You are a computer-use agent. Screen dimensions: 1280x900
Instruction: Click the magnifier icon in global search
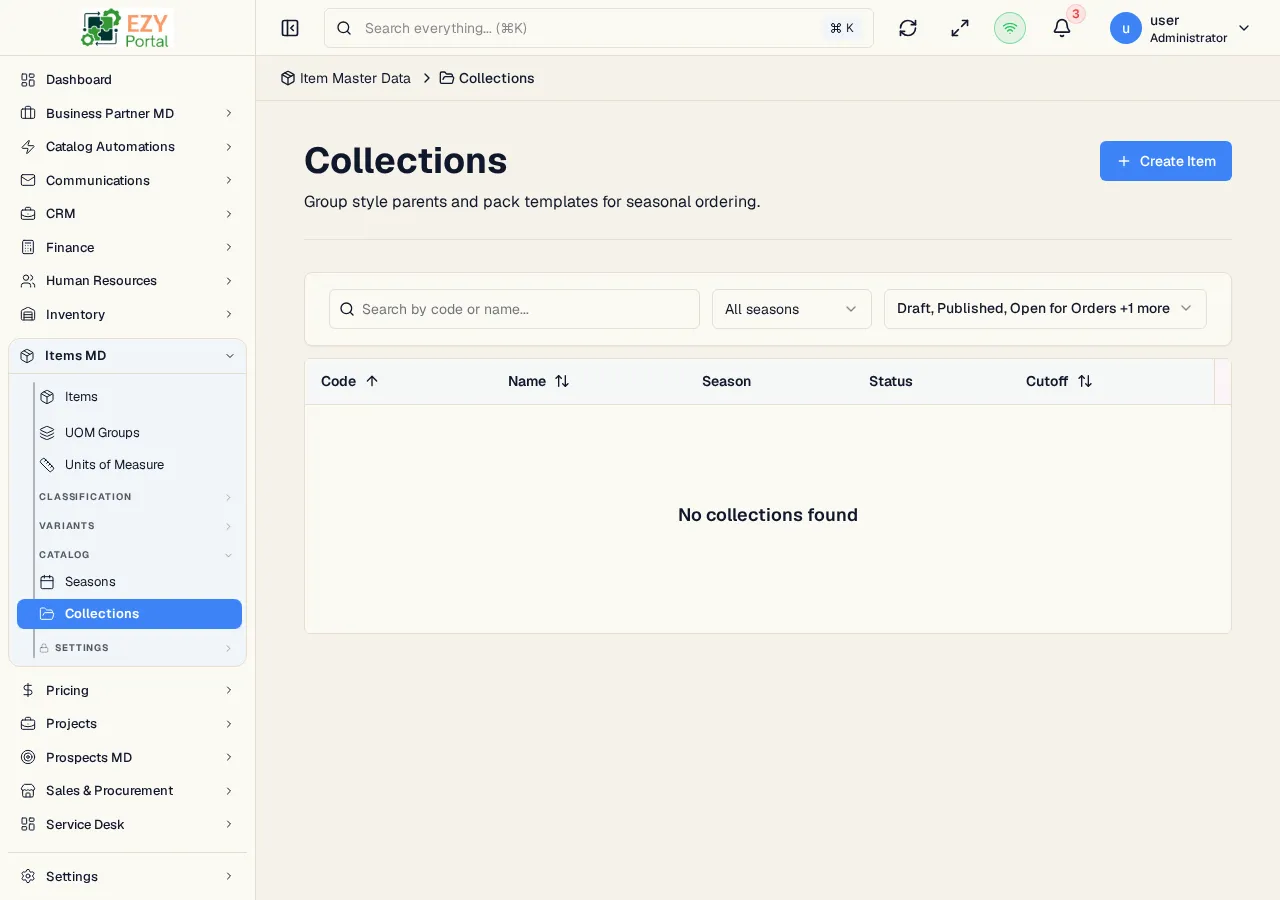coord(344,28)
